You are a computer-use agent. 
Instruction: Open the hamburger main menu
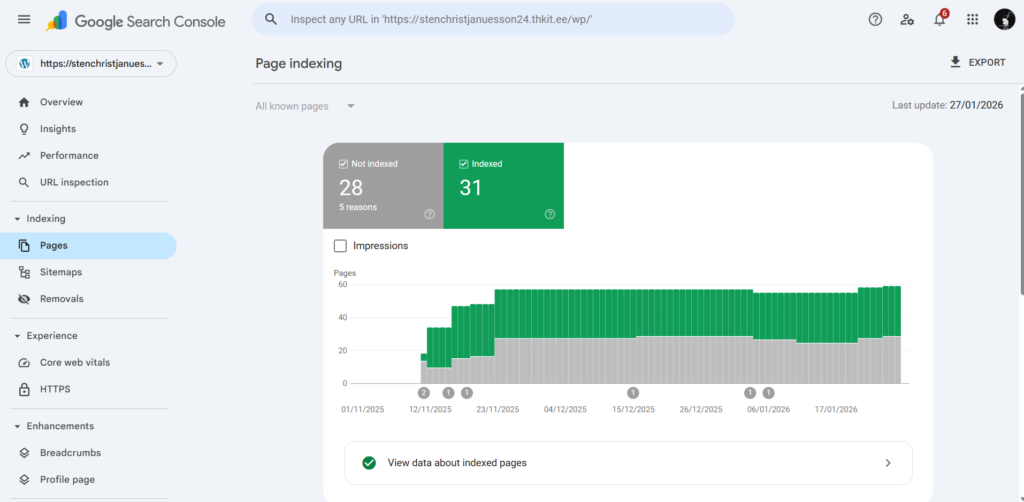(x=24, y=20)
